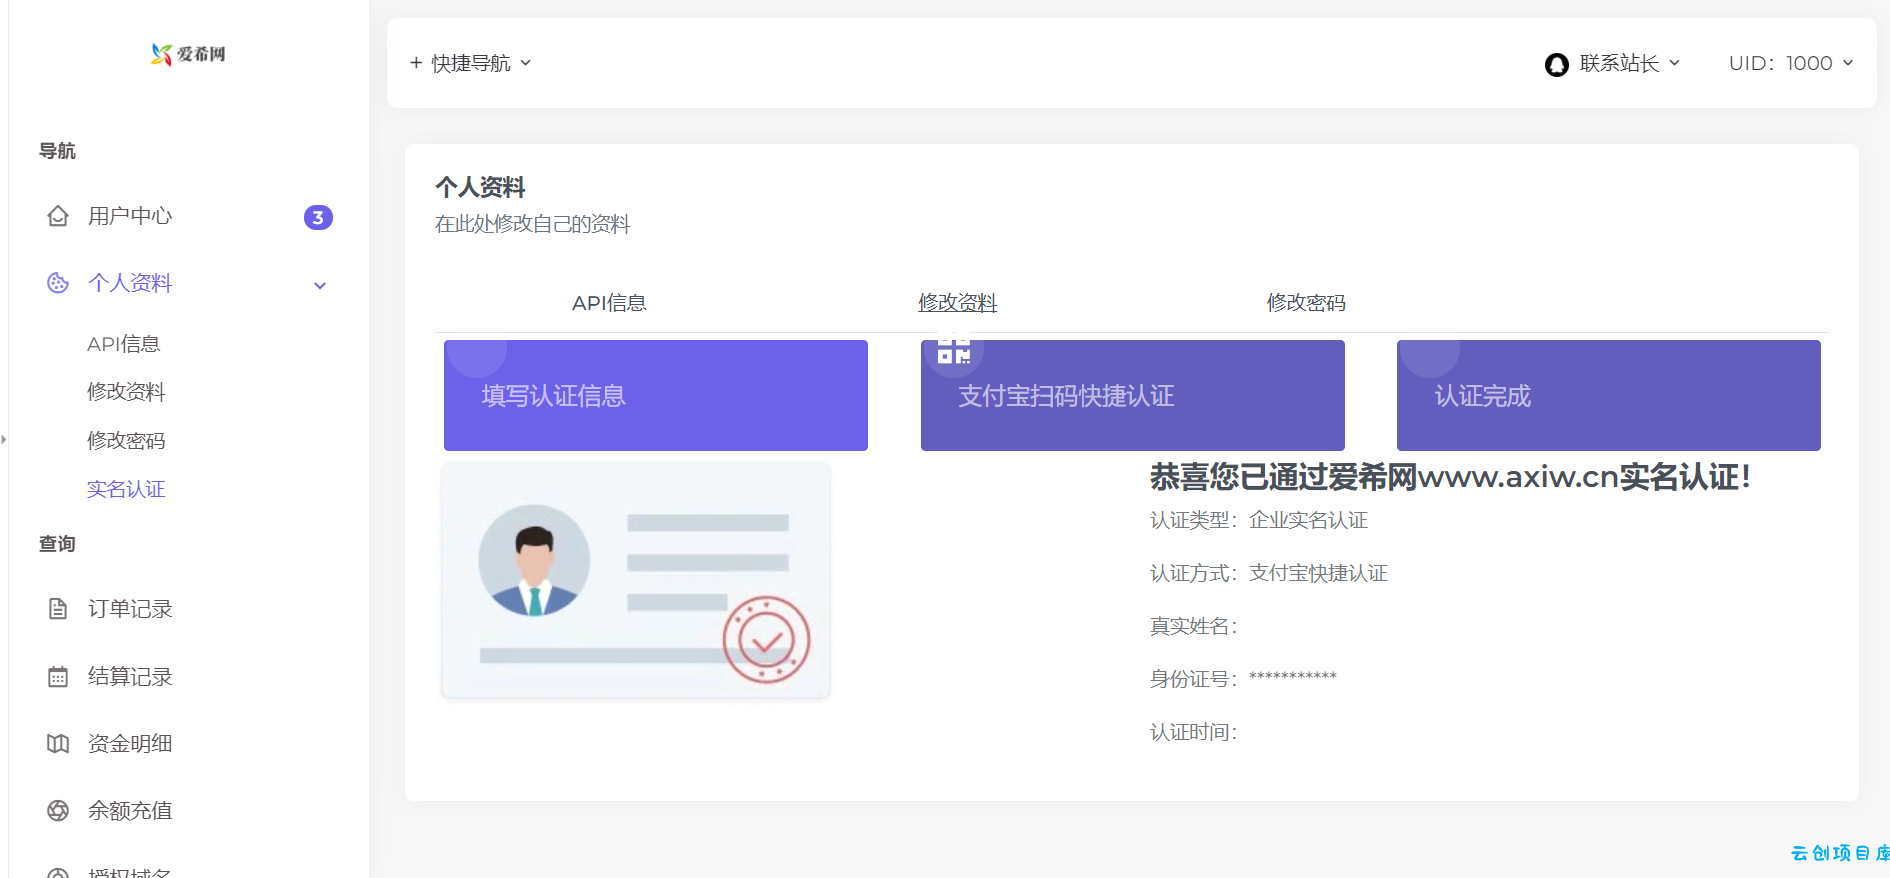Click the 身份证号 masked value
This screenshot has width=1890, height=878.
[1293, 678]
